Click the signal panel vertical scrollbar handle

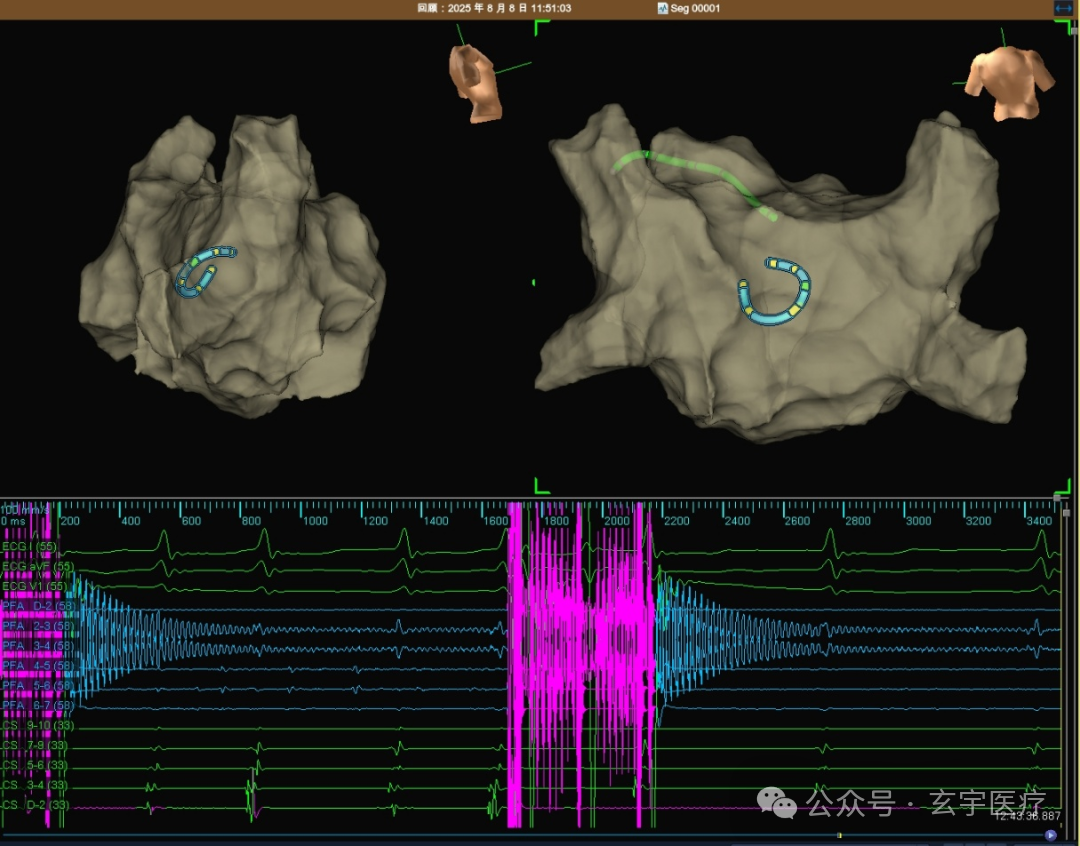pos(1066,513)
